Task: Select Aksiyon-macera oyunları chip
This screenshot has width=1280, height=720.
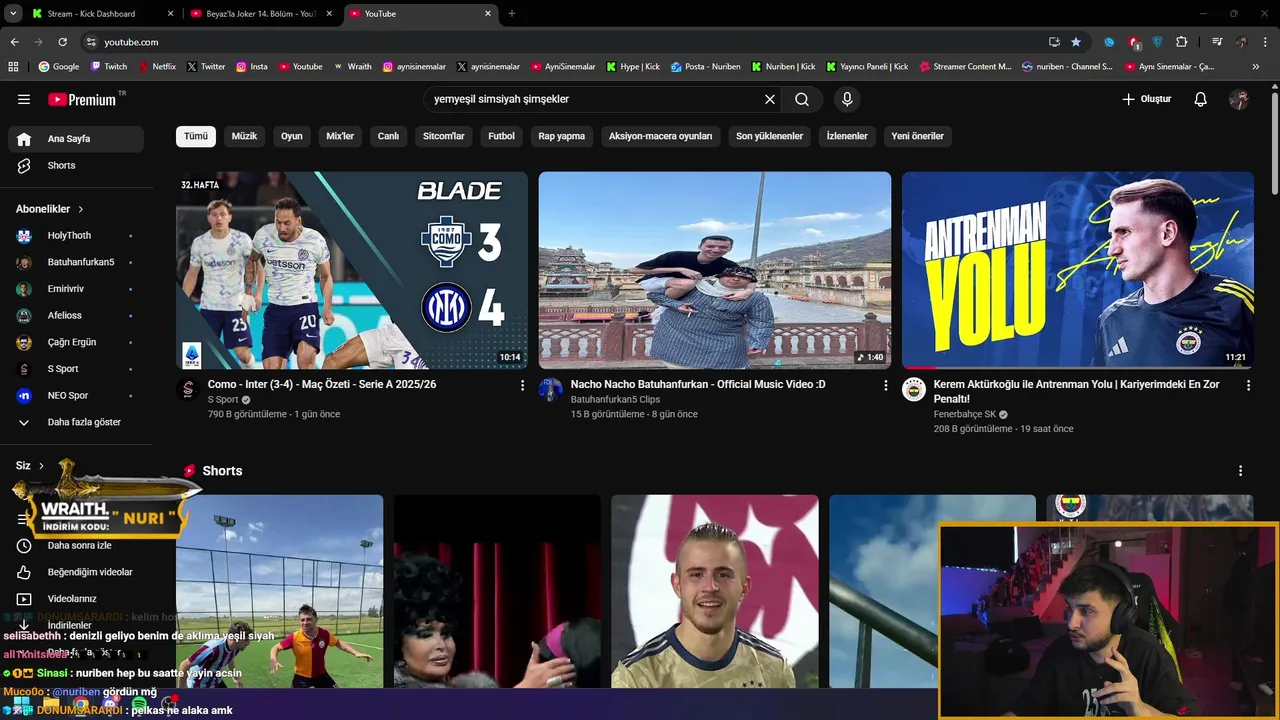Action: click(661, 136)
